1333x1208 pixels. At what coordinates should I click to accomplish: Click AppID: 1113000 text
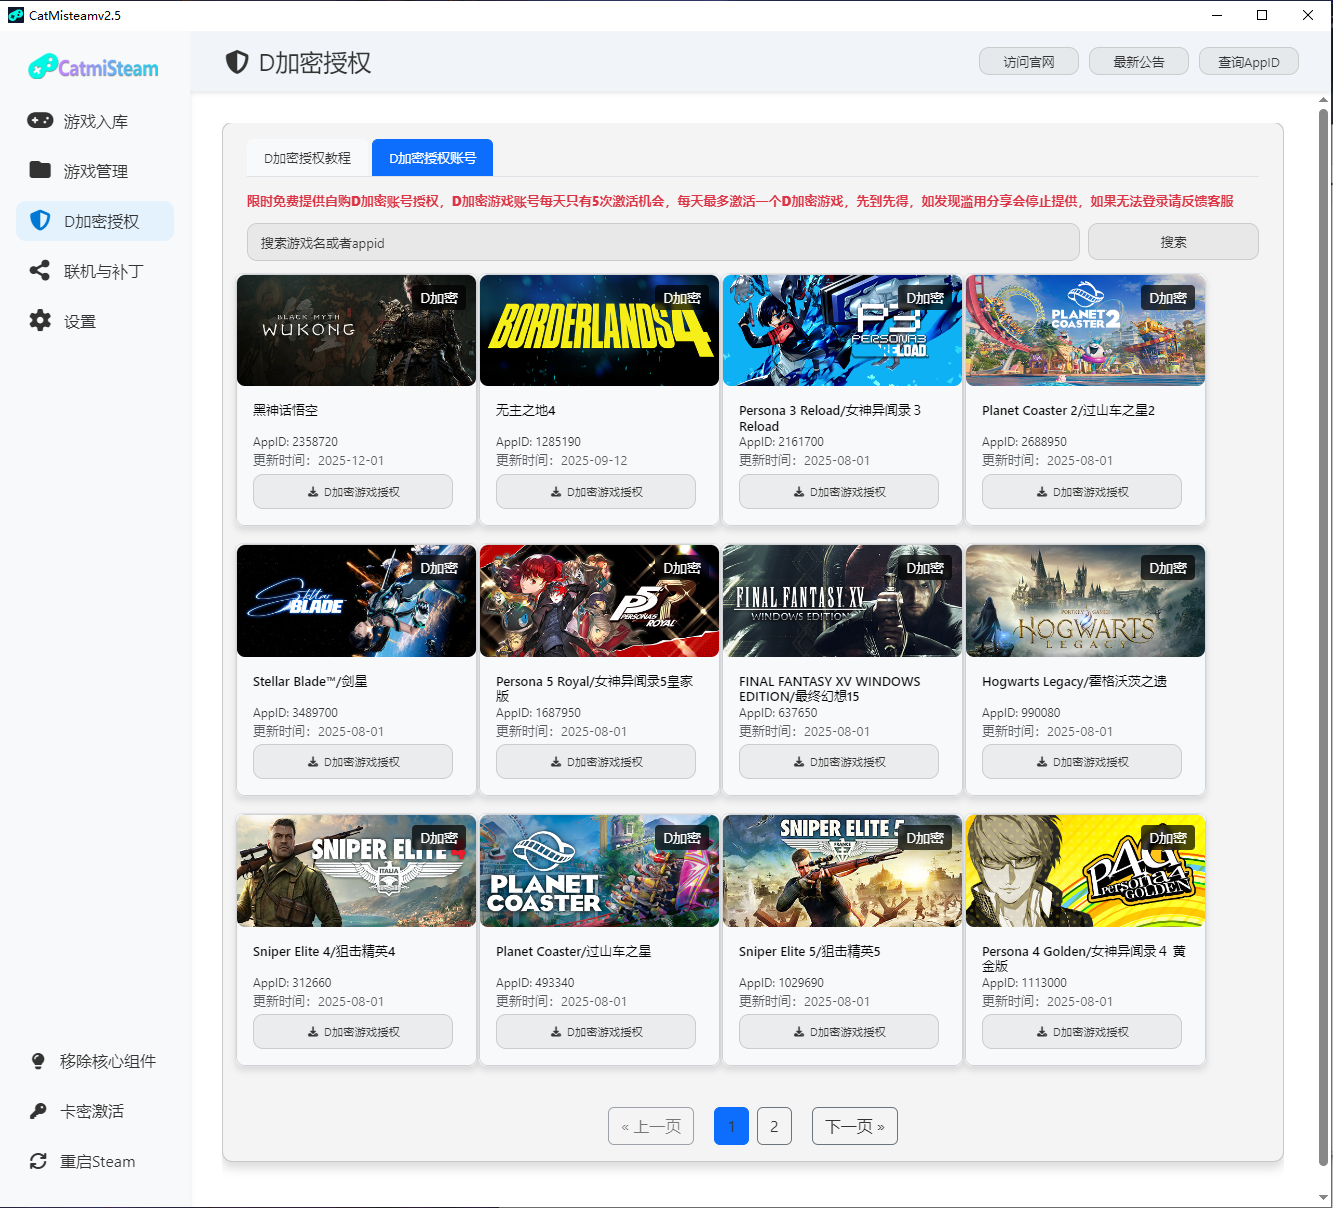point(1024,983)
